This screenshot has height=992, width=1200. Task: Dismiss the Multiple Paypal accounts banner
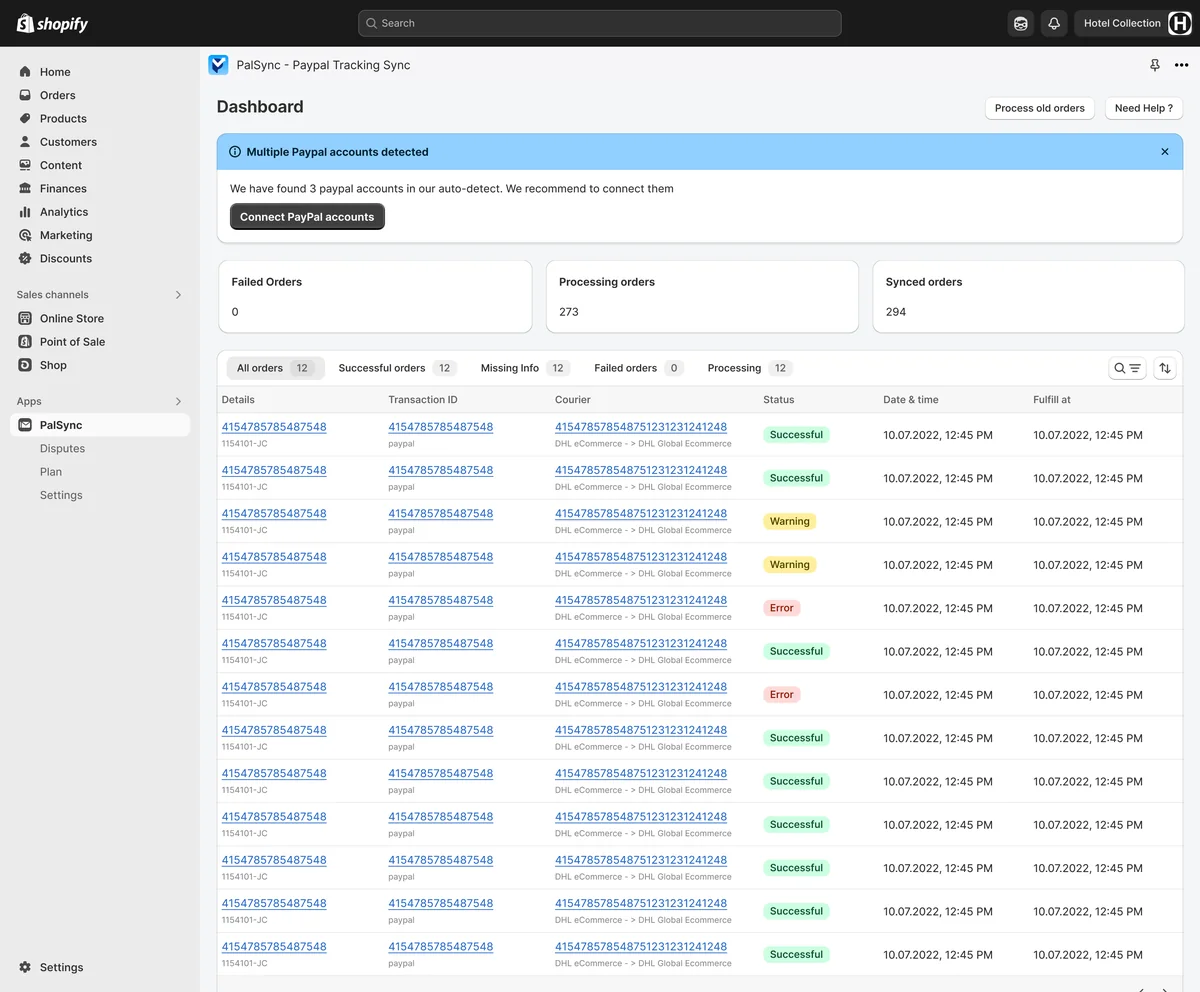pyautogui.click(x=1165, y=152)
